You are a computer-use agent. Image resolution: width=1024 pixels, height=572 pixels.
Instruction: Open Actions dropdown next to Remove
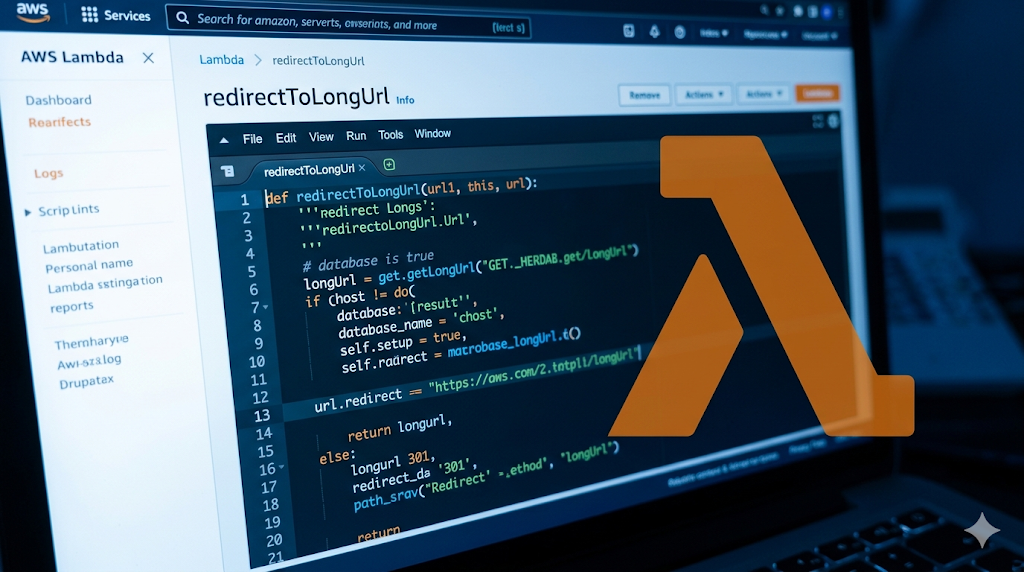click(x=703, y=95)
